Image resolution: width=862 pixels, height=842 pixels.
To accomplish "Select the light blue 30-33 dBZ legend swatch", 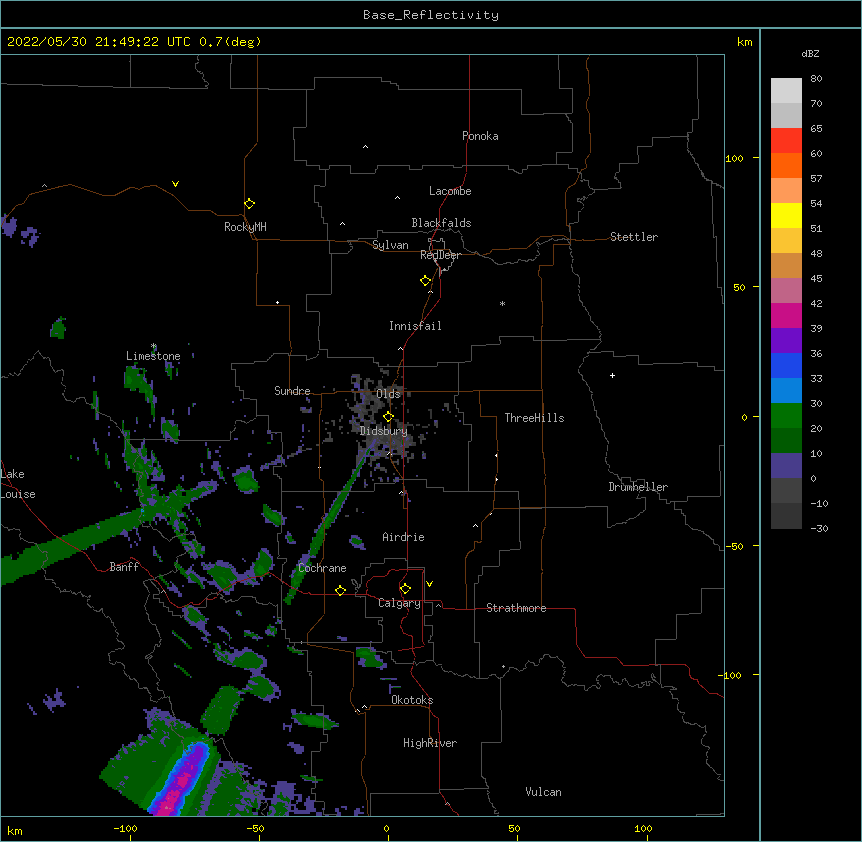I will pos(786,390).
